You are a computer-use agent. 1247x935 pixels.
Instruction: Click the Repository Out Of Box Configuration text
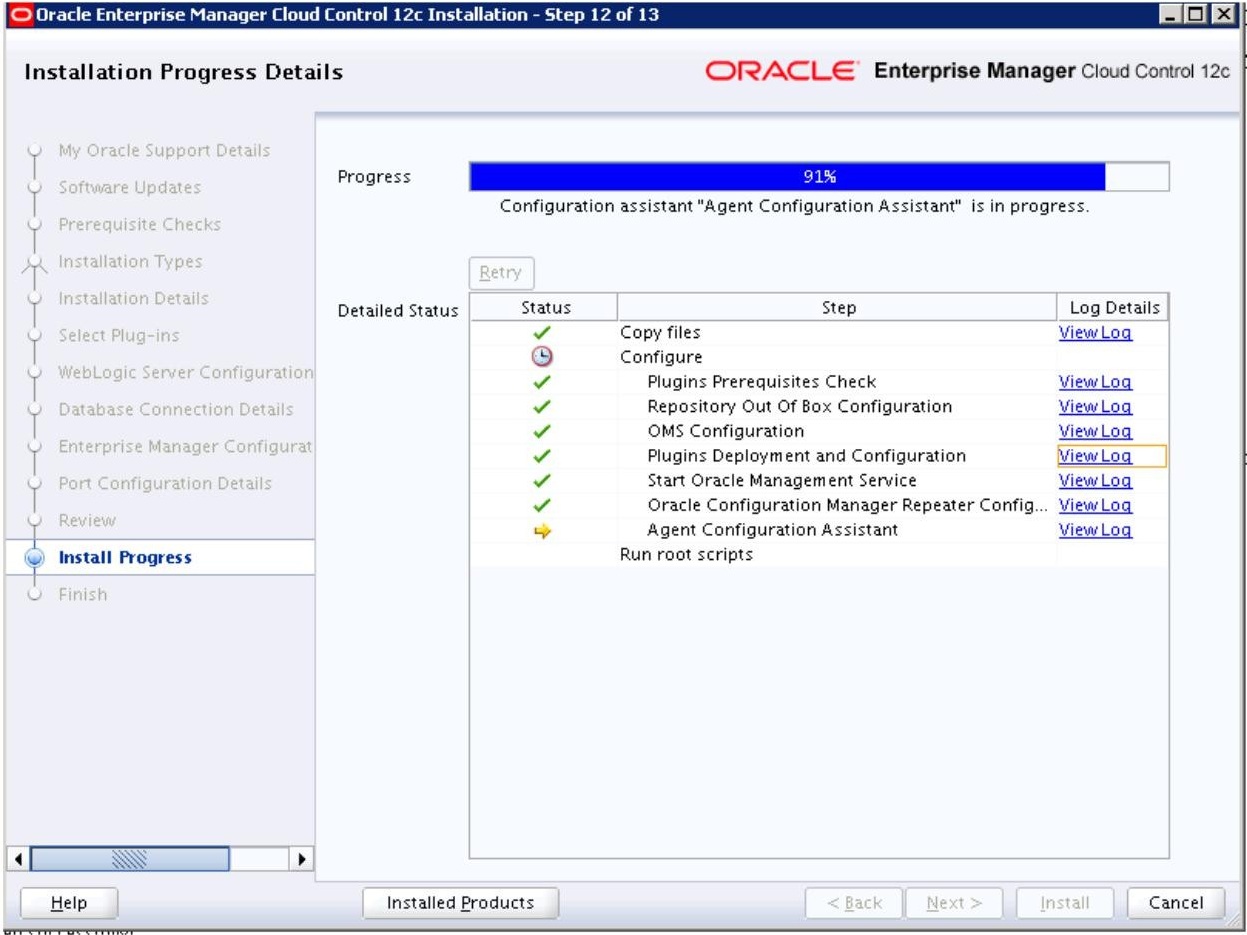(x=800, y=407)
